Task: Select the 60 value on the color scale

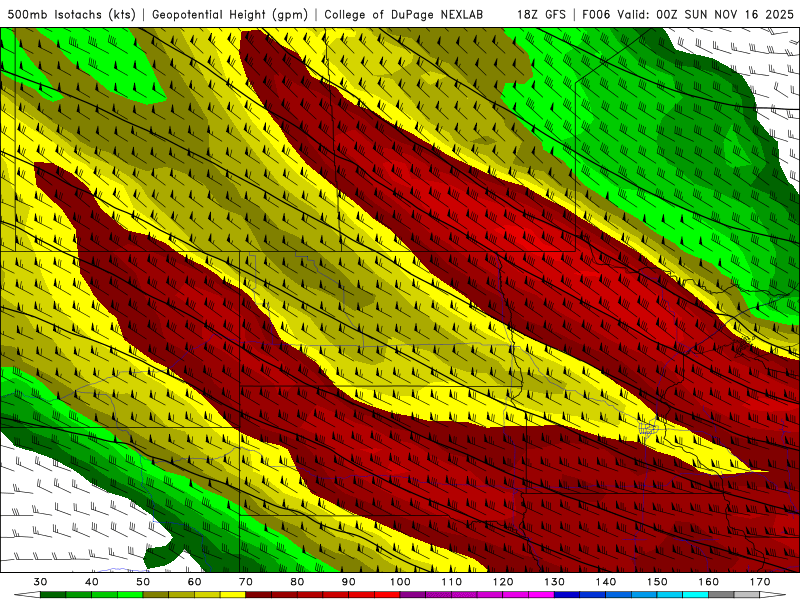Action: pos(194,582)
